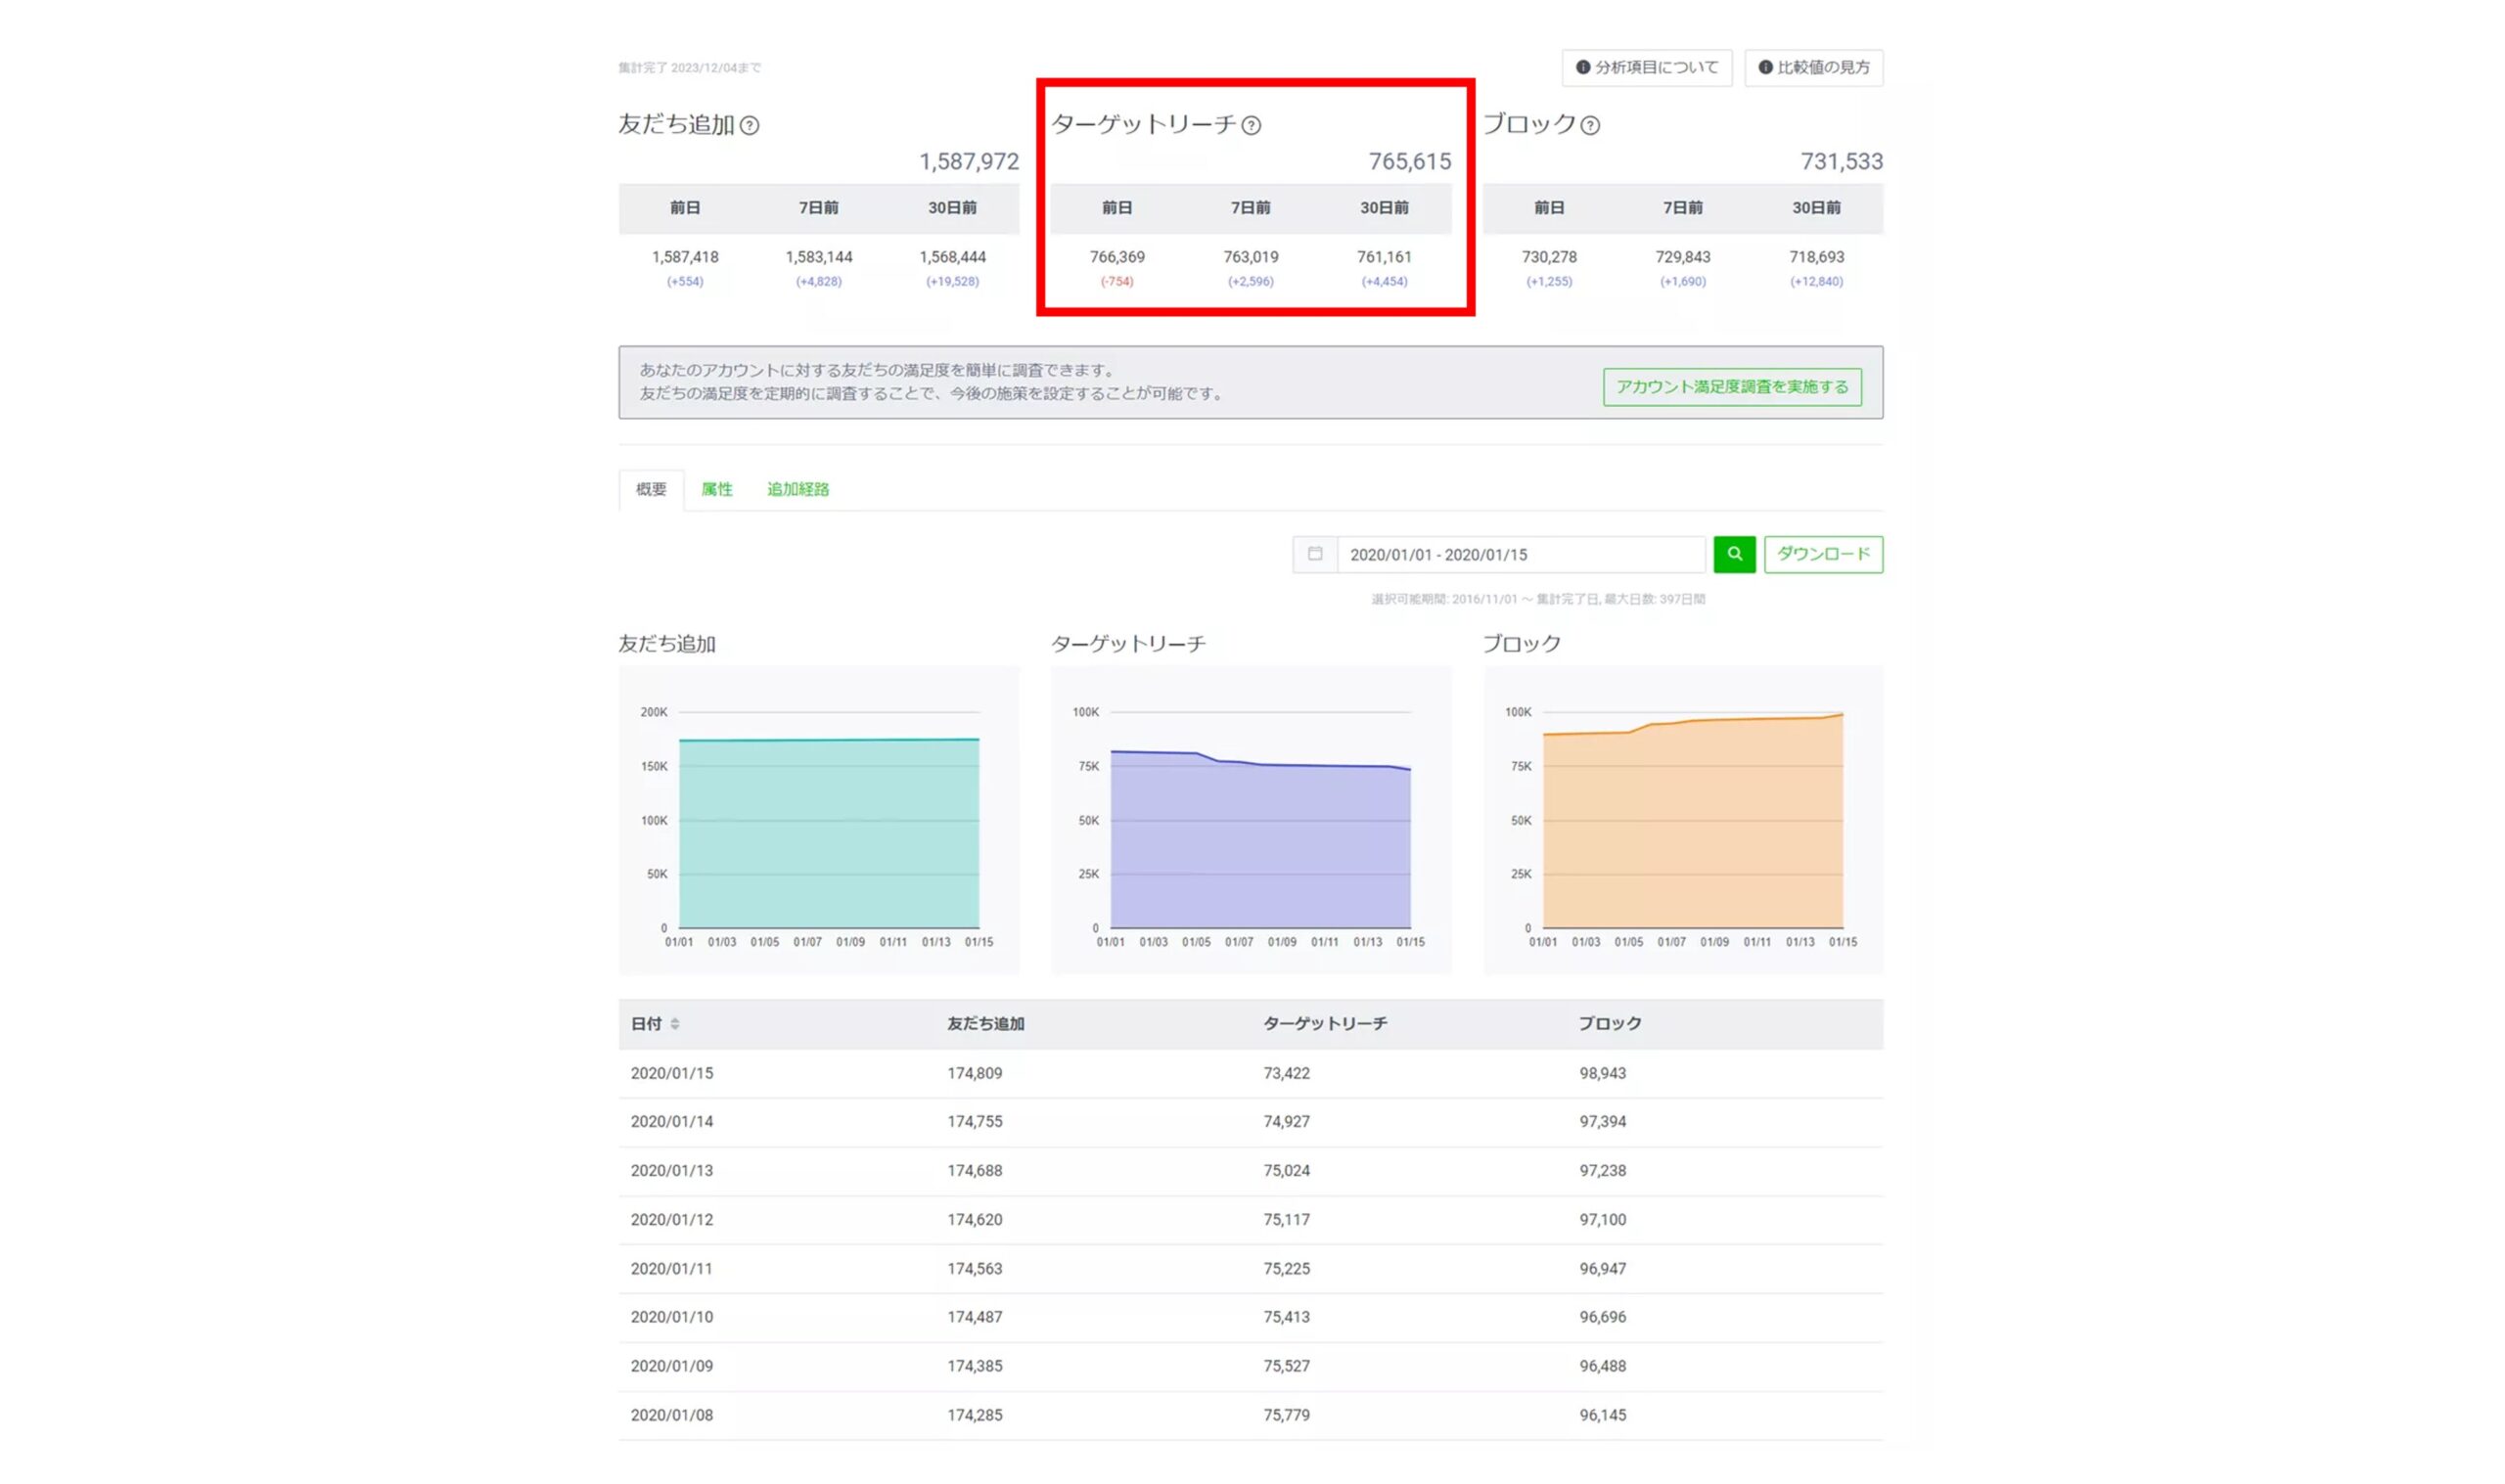This screenshot has width=2505, height=1484.
Task: Open 比較値の見方 info button
Action: point(1814,67)
